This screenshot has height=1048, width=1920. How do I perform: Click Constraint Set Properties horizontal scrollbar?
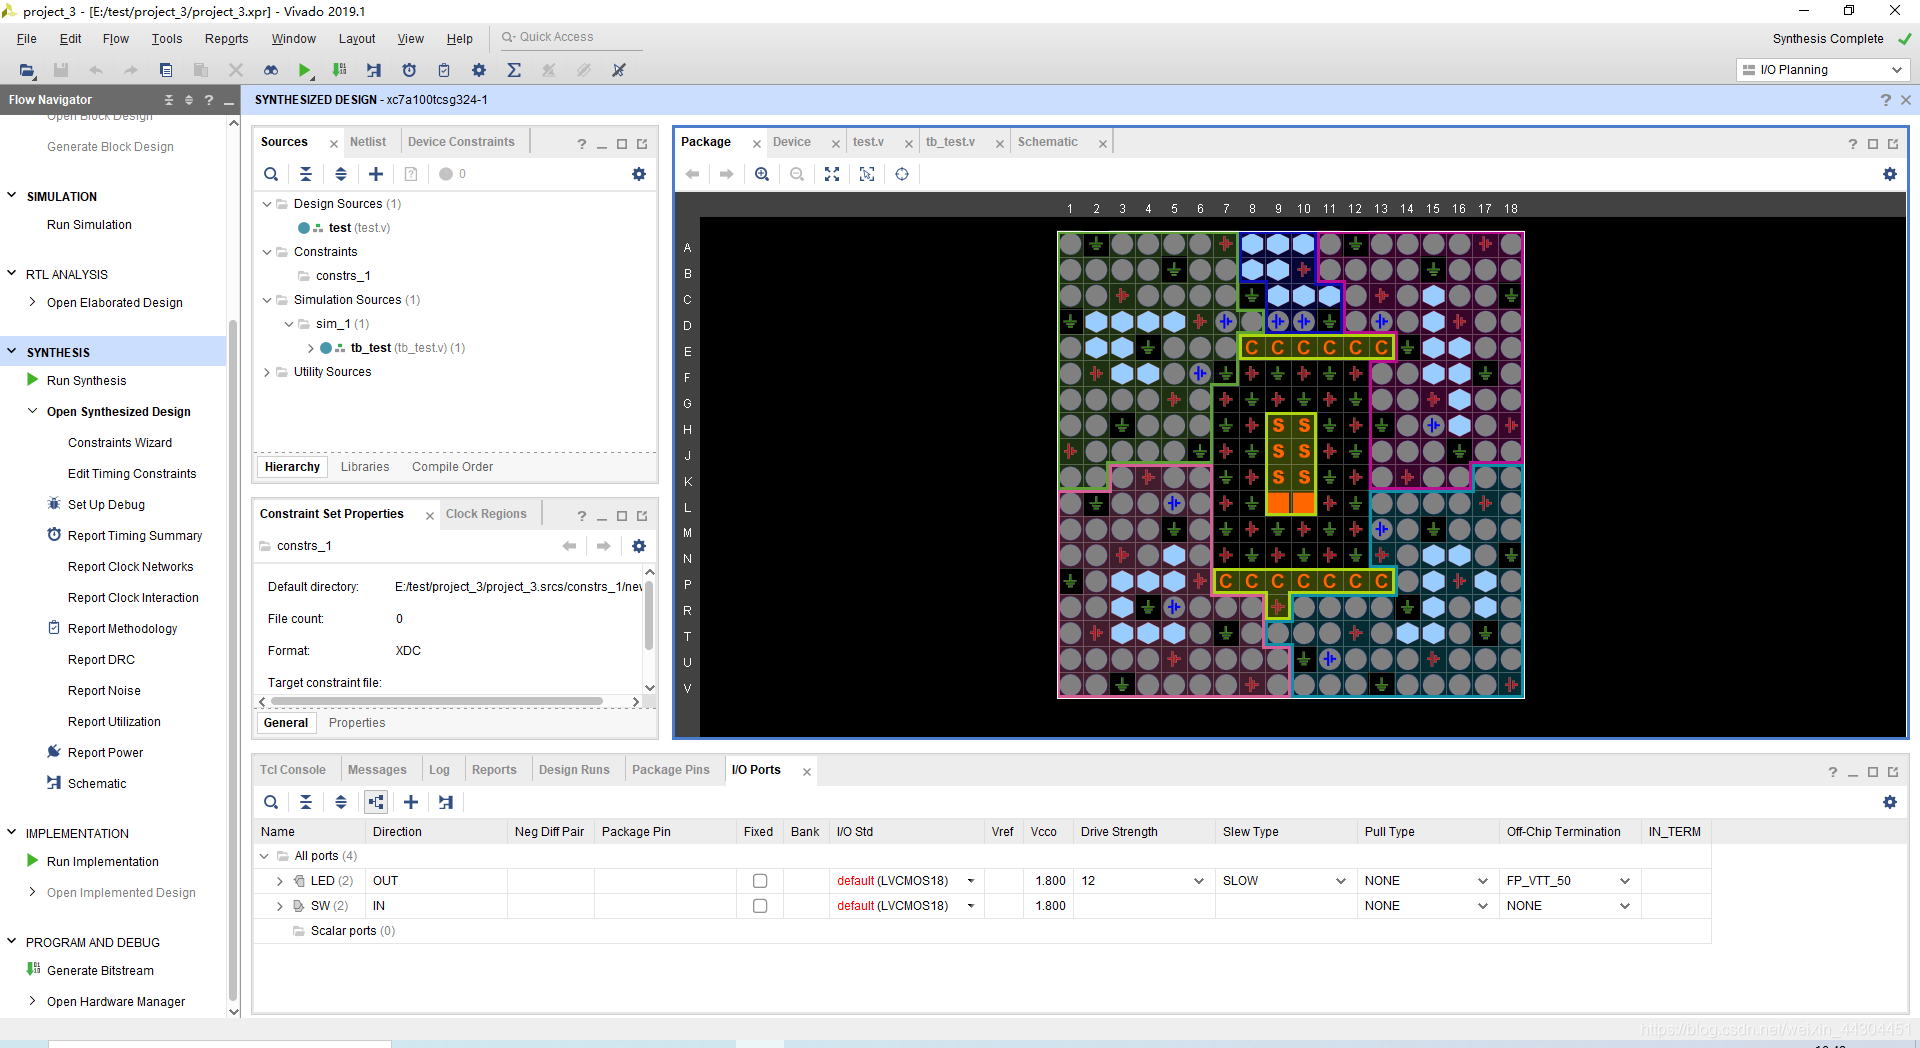point(437,702)
